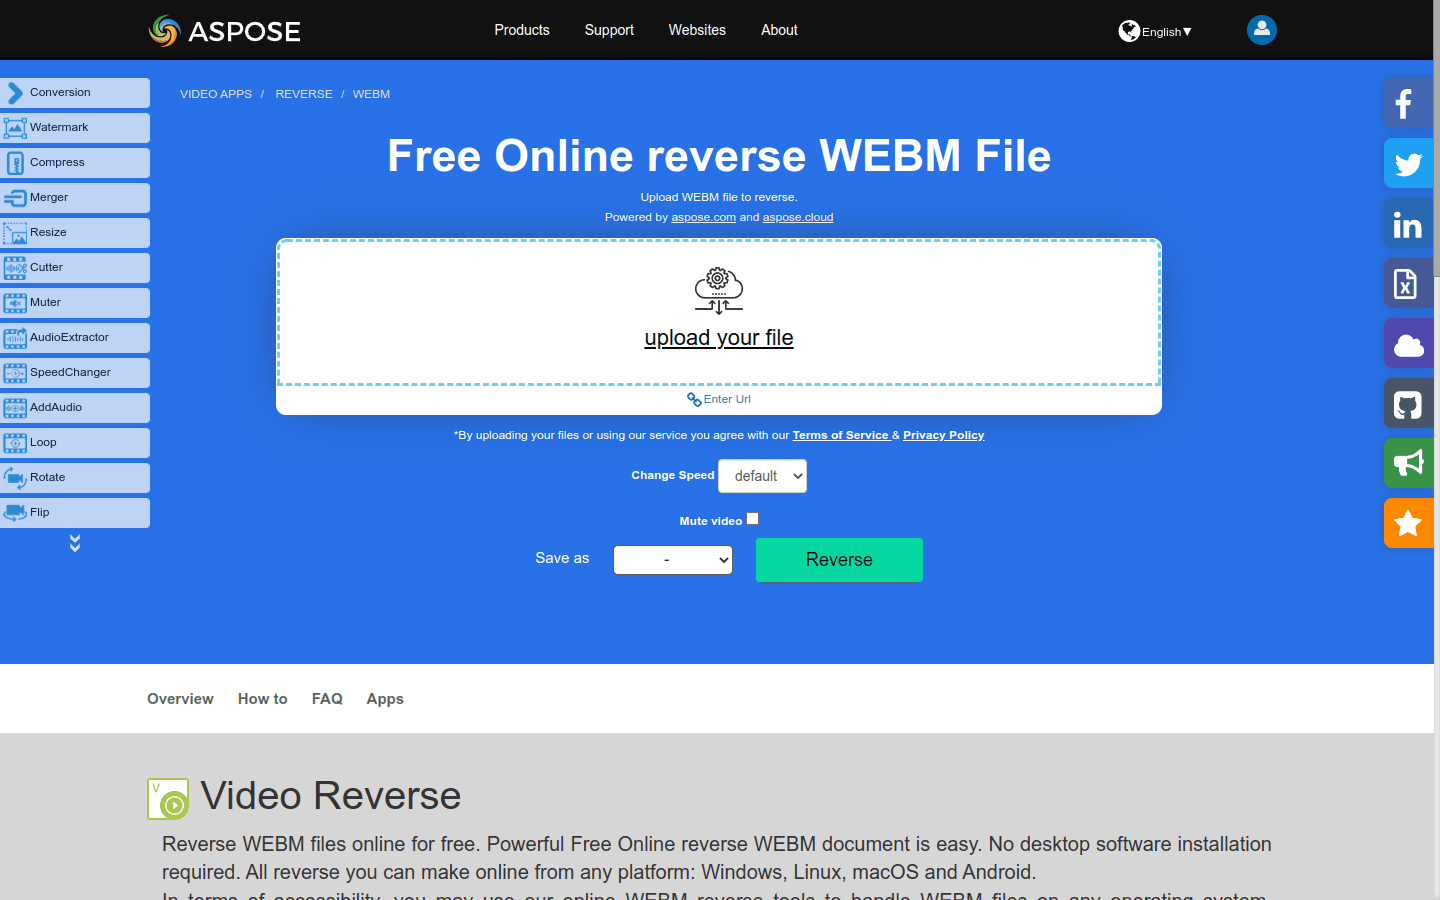Open the Products menu
Viewport: 1440px width, 900px height.
tap(521, 30)
